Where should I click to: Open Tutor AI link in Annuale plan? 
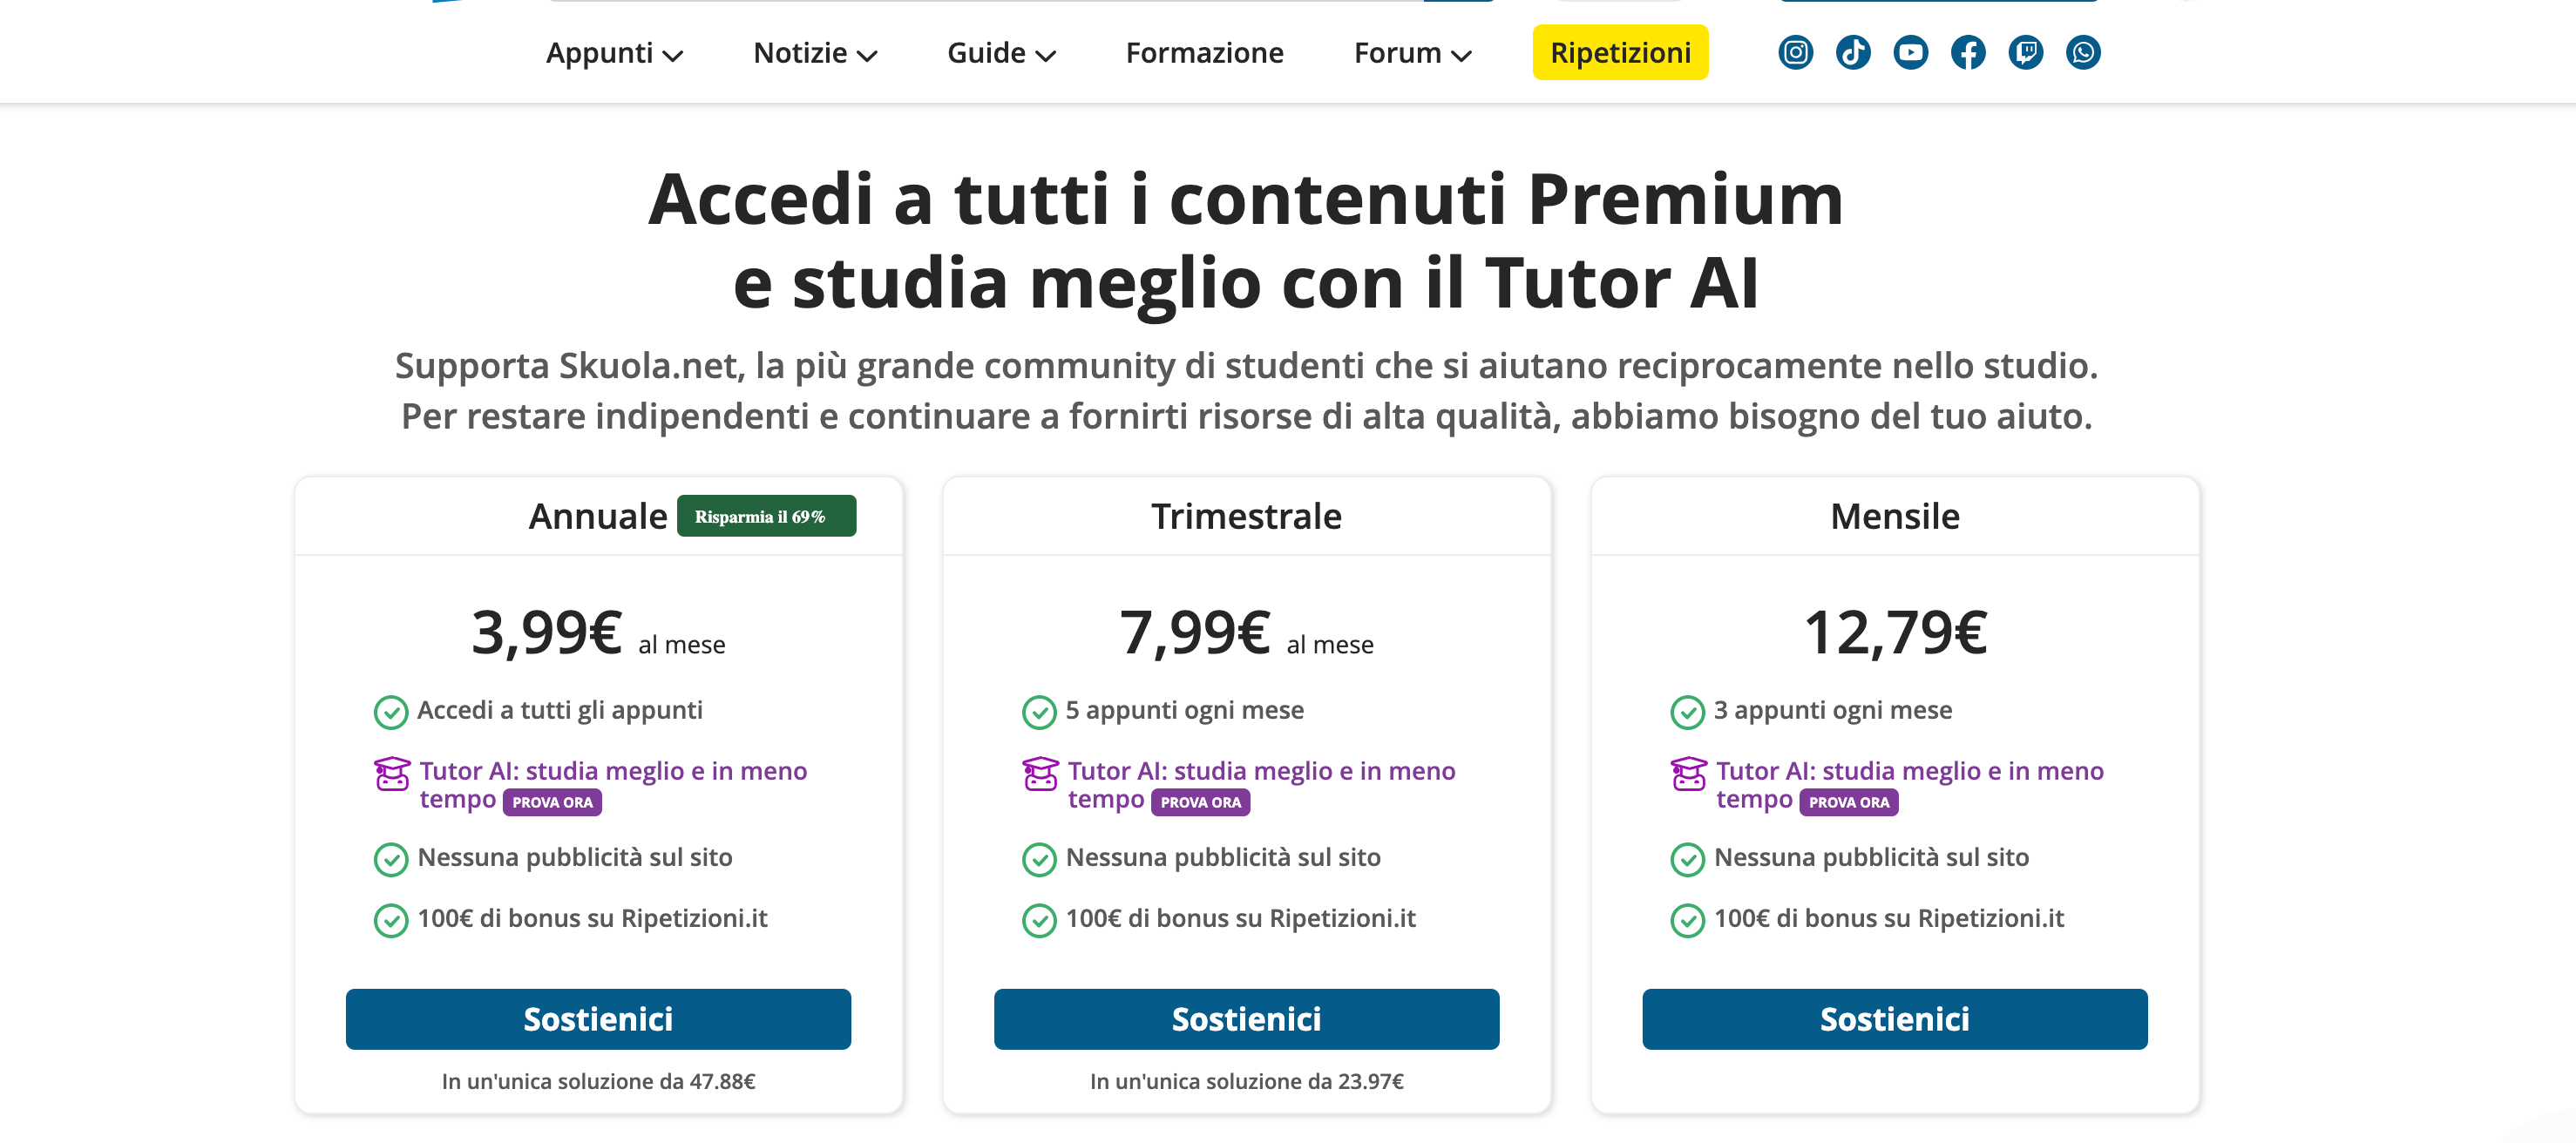point(612,771)
